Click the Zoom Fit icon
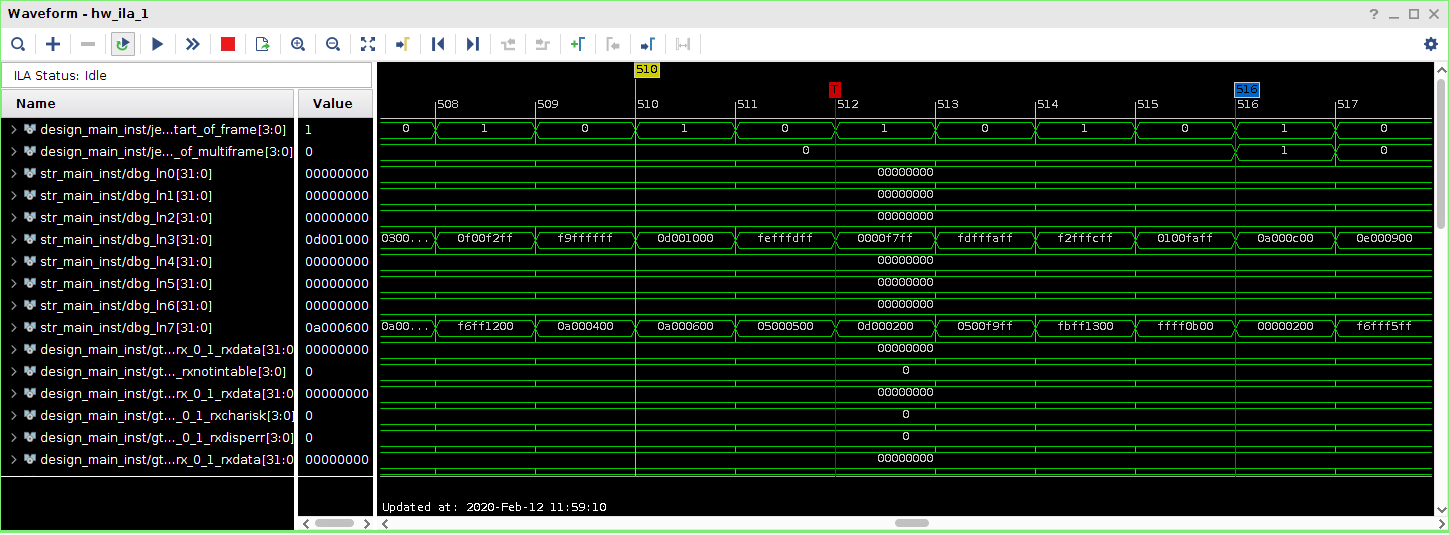The height and width of the screenshot is (535, 1449). click(x=367, y=44)
